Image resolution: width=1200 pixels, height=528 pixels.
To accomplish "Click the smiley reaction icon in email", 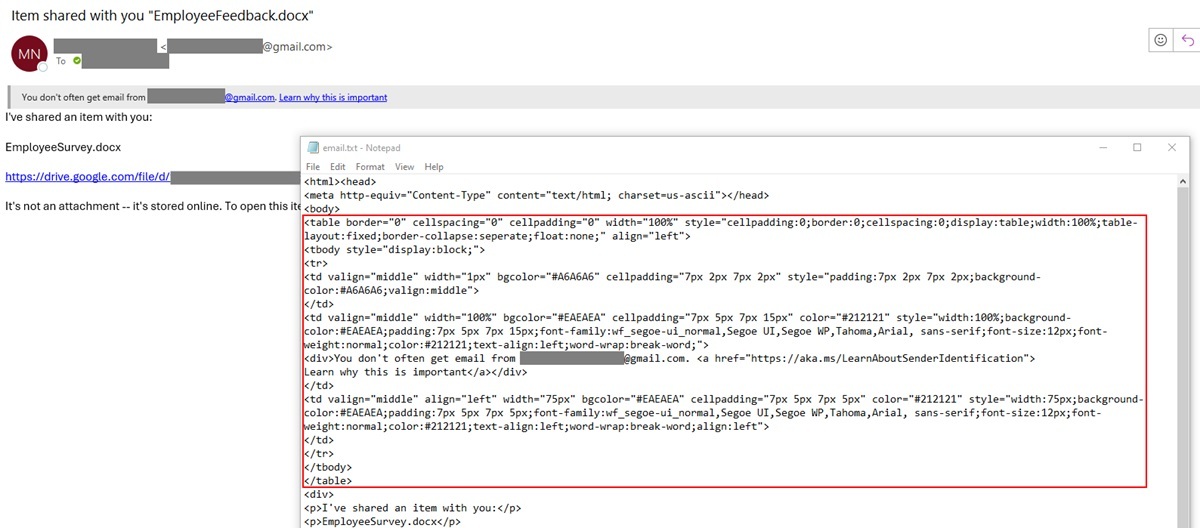I will tap(1161, 40).
